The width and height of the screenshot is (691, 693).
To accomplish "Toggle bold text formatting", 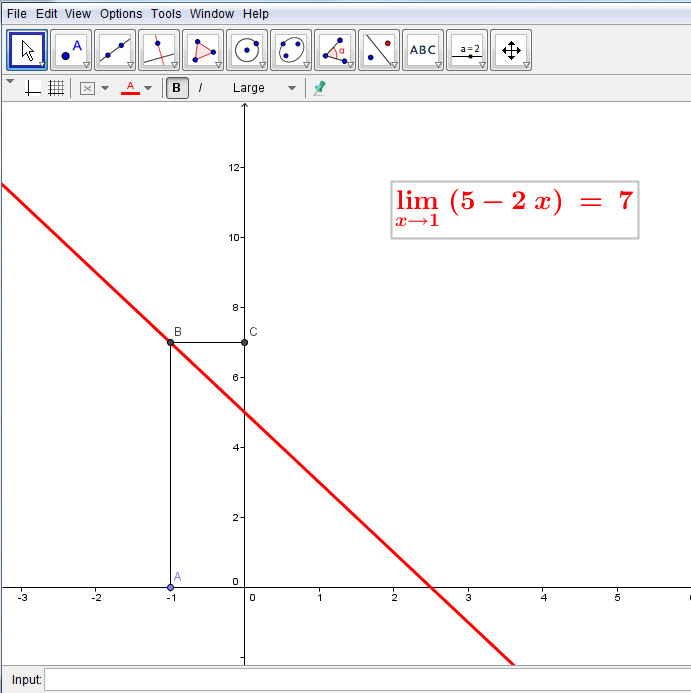I will click(x=177, y=88).
